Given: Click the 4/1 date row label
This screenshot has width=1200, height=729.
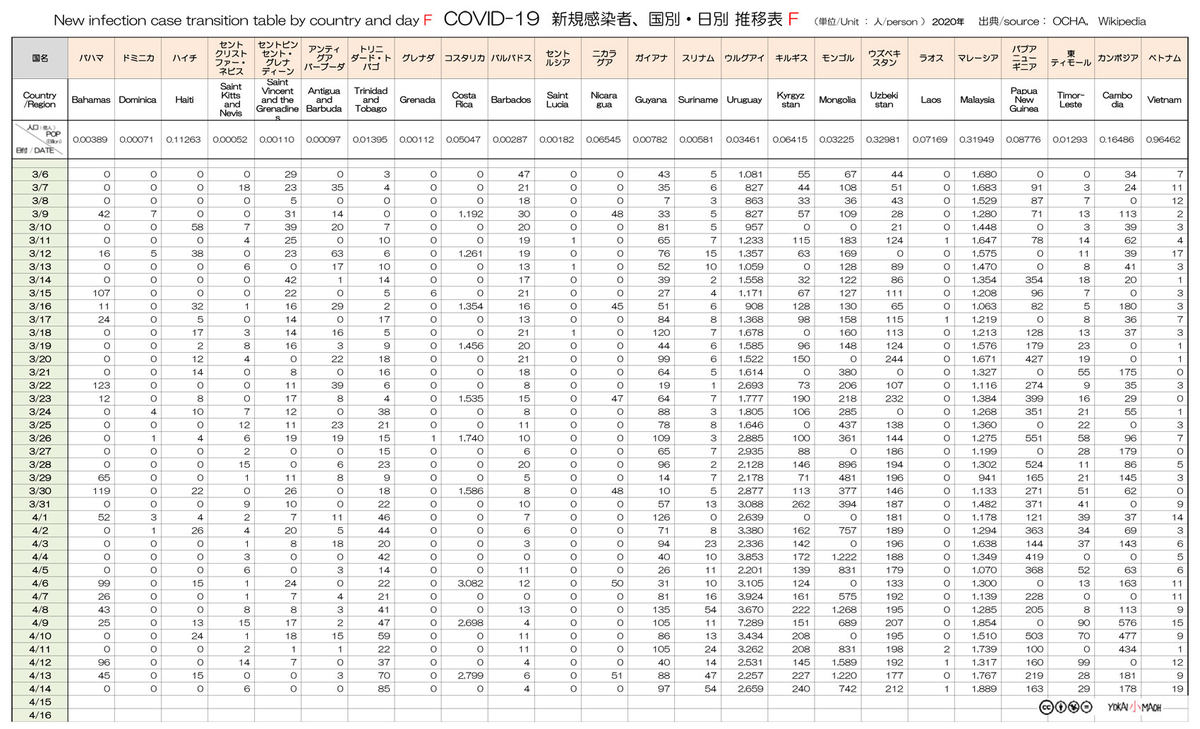Looking at the screenshot, I should [39, 517].
